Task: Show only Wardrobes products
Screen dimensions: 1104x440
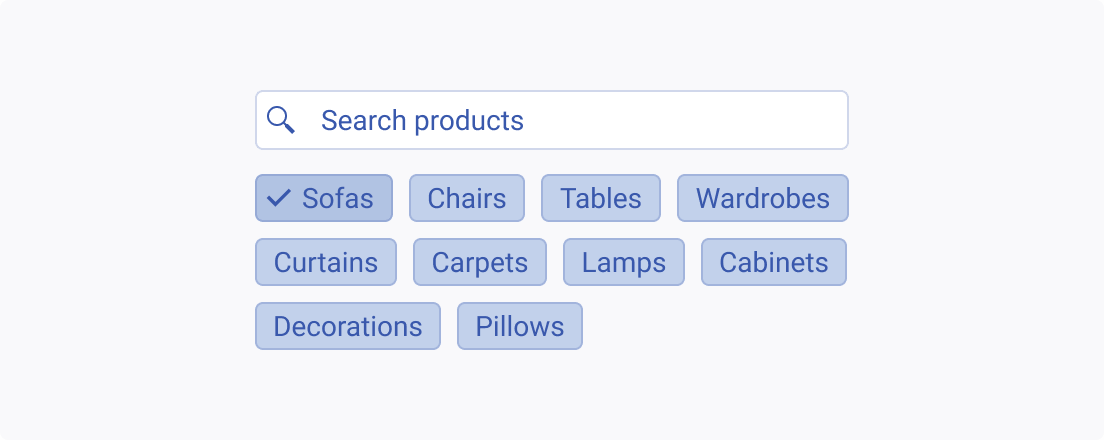Action: tap(763, 198)
